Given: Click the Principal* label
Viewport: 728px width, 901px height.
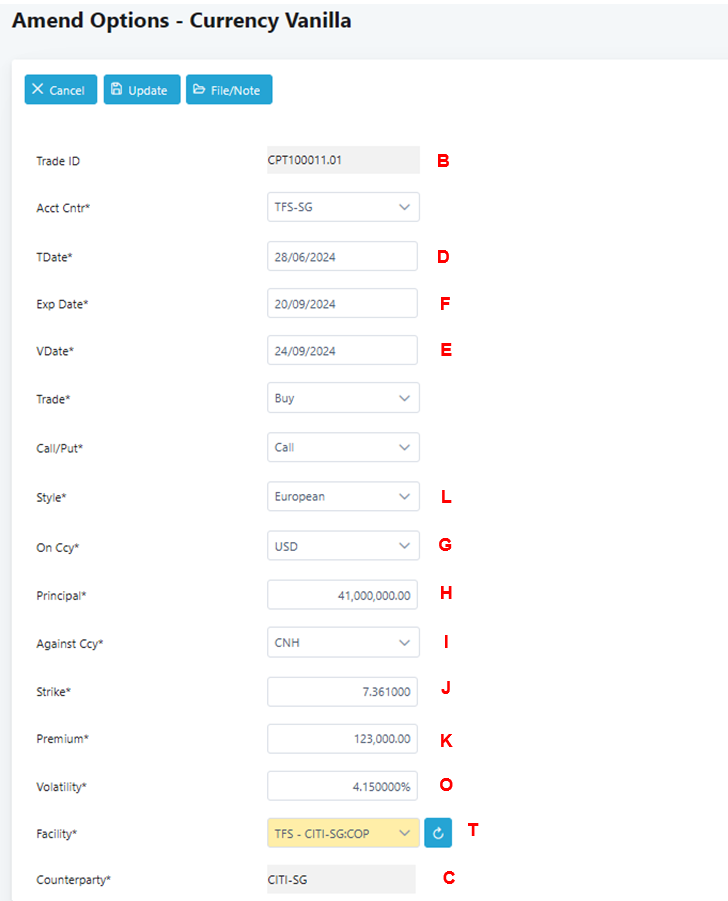Looking at the screenshot, I should point(61,596).
